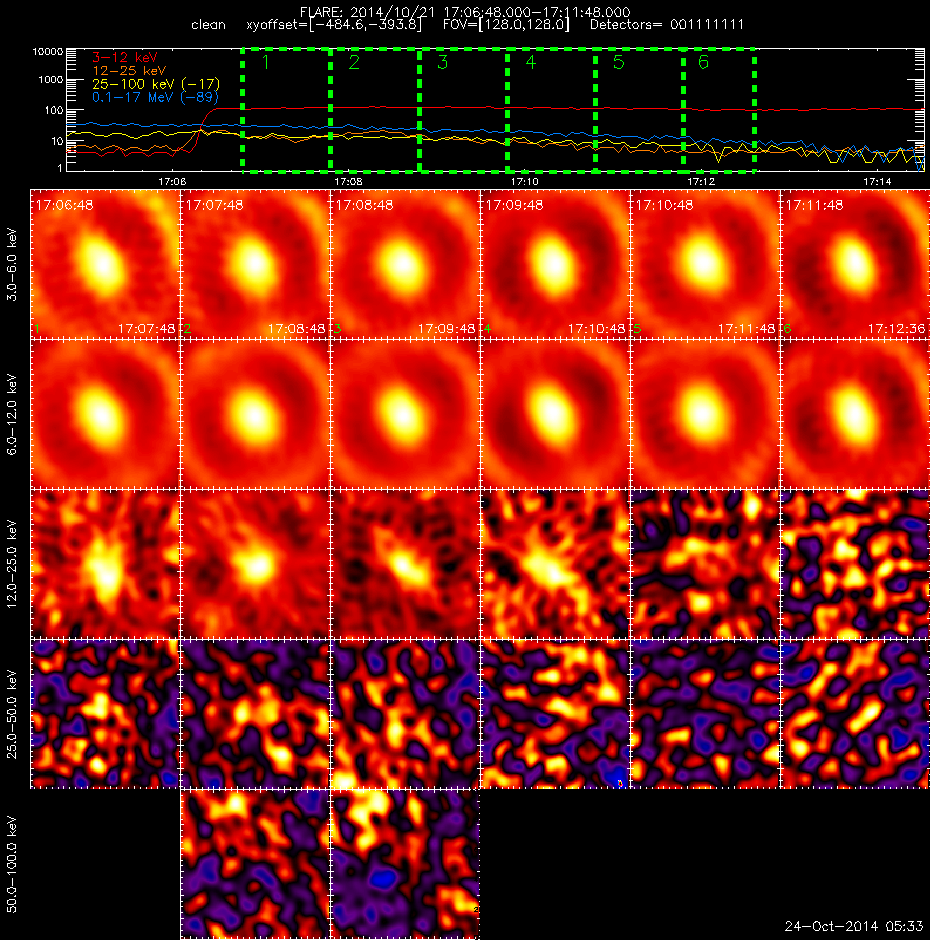The width and height of the screenshot is (930, 940).
Task: Select the second-column 12.0-25.0 keV image
Action: pos(255,564)
